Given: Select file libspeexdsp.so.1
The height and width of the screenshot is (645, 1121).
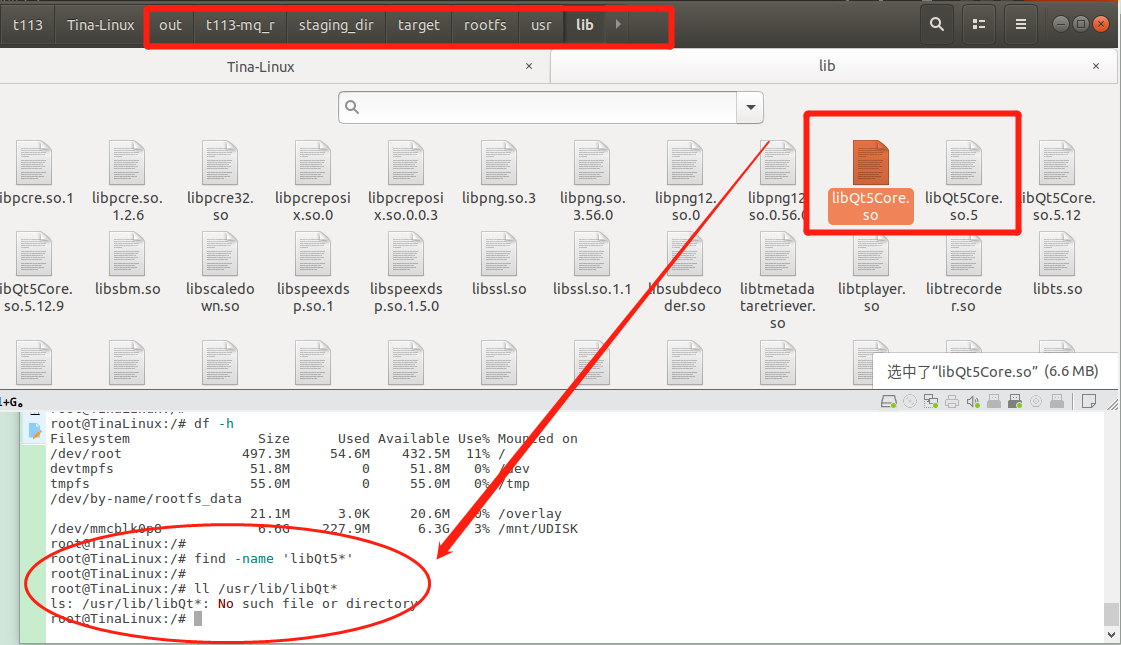Looking at the screenshot, I should pos(313,273).
